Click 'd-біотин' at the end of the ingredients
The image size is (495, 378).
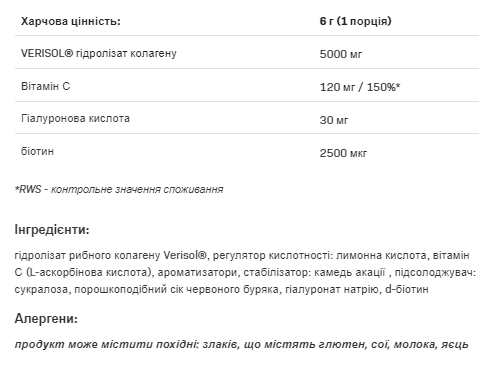pyautogui.click(x=407, y=289)
